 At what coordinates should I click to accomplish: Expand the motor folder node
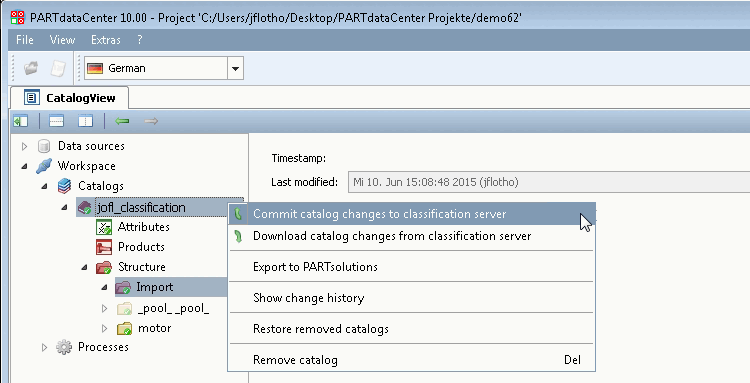(105, 328)
